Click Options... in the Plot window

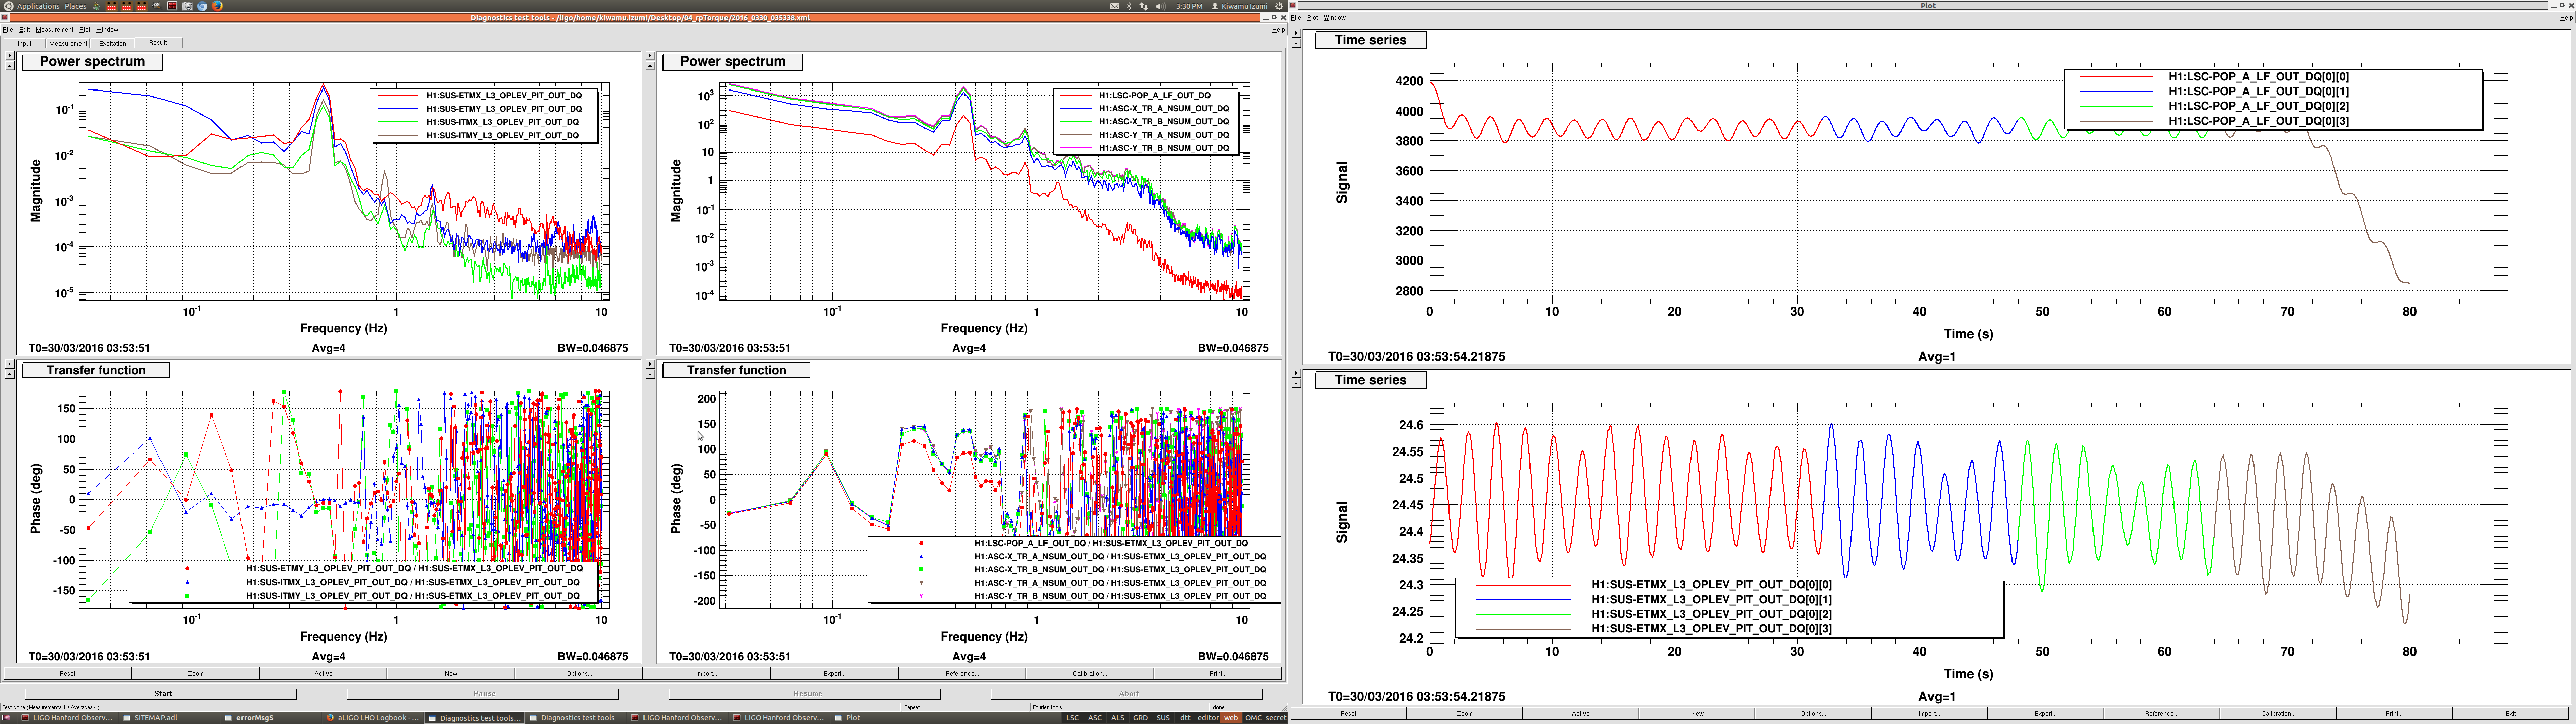tap(1813, 713)
